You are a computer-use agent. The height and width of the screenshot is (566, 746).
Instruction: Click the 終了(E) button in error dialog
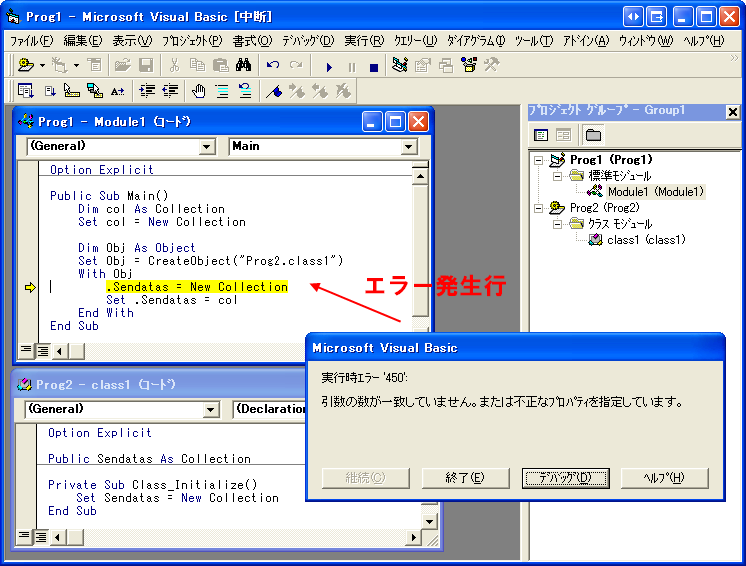(465, 478)
